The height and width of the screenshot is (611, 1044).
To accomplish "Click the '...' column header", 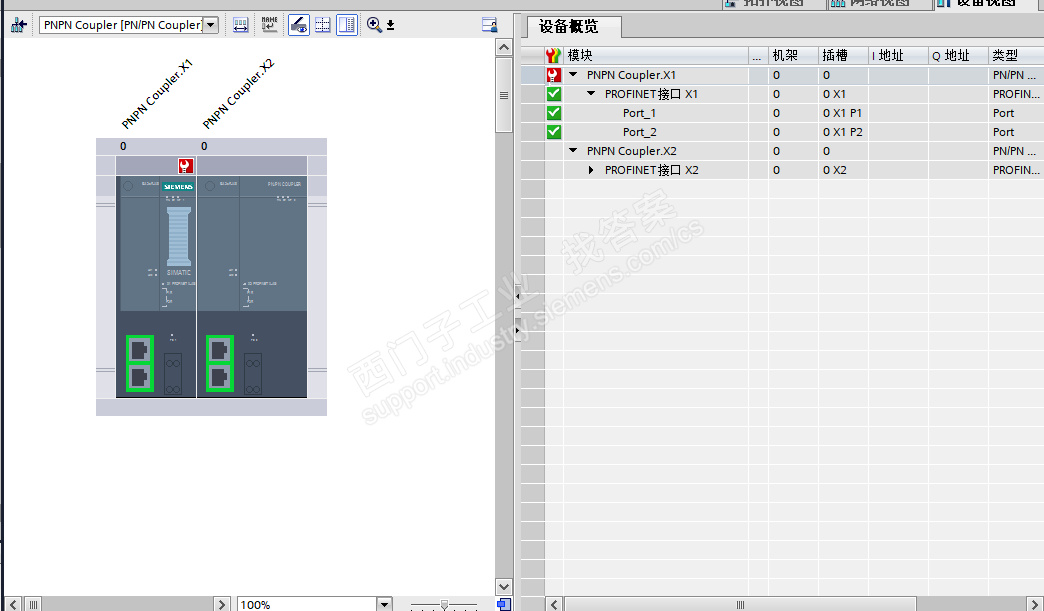I will coord(757,55).
